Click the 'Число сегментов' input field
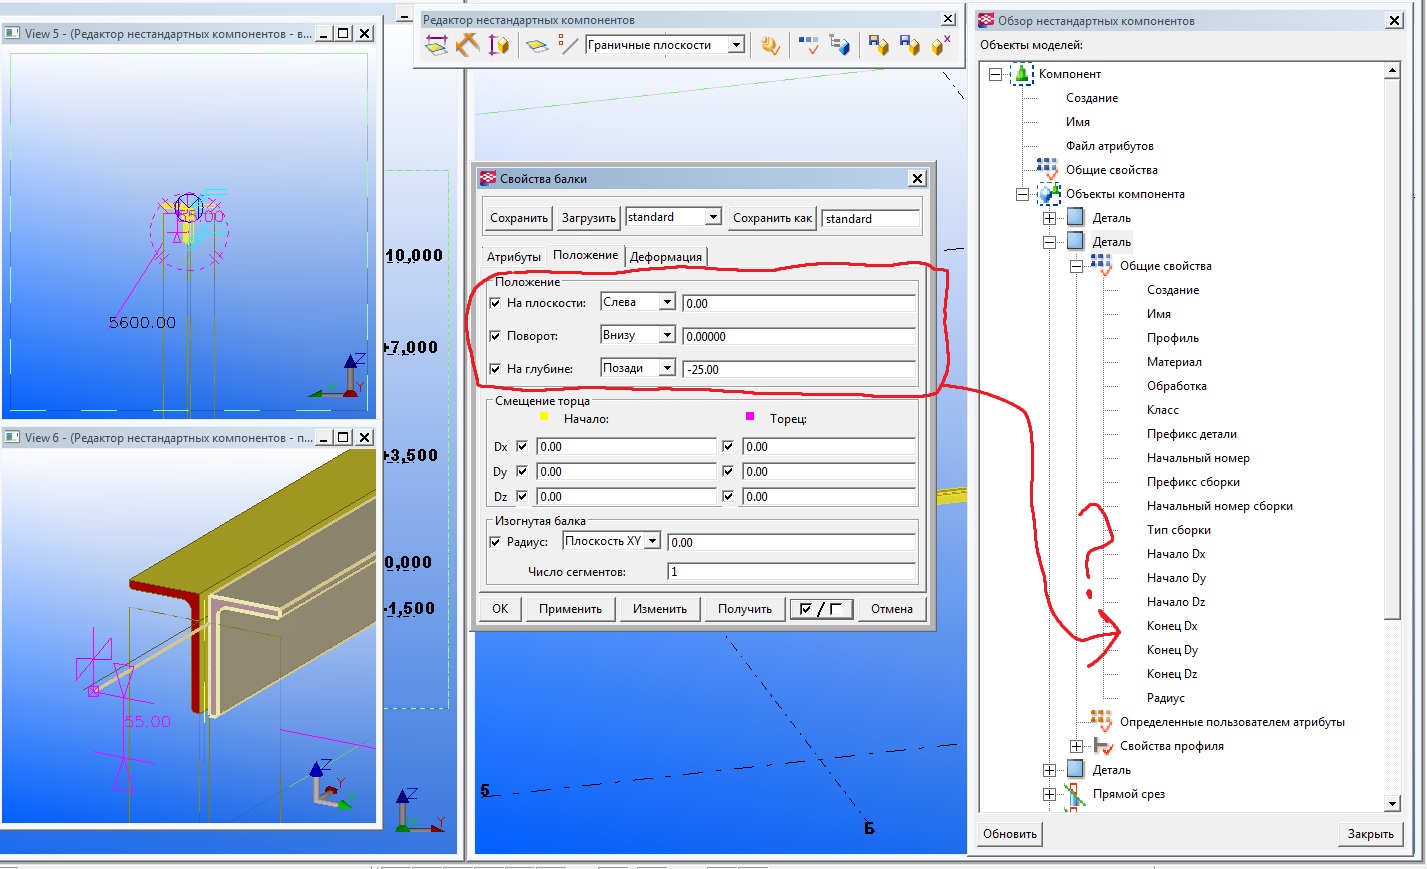This screenshot has height=869, width=1427. 790,572
